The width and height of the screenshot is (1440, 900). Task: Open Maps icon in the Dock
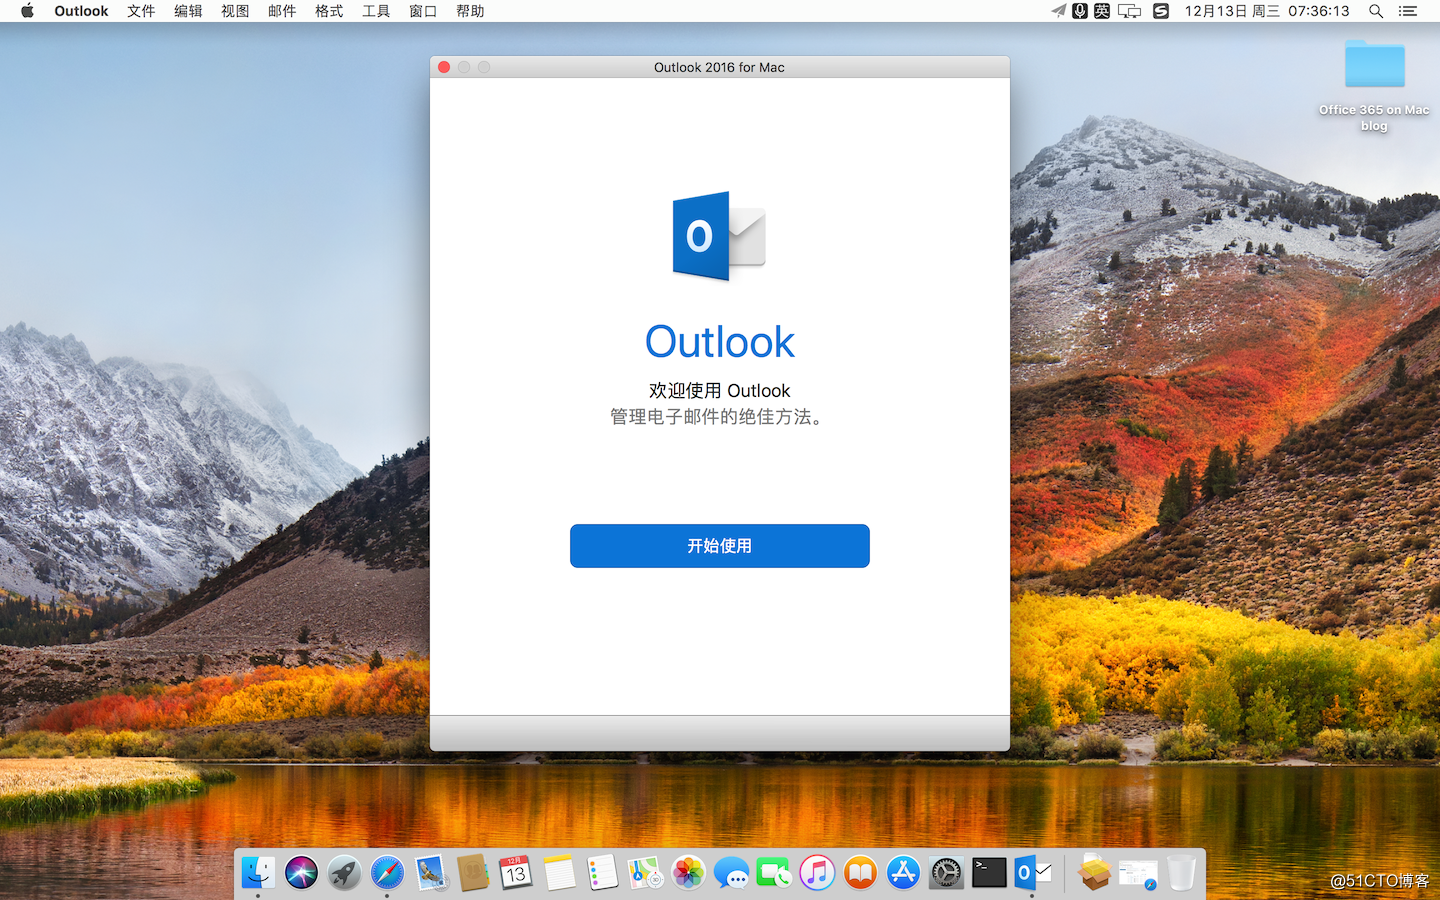pyautogui.click(x=645, y=873)
